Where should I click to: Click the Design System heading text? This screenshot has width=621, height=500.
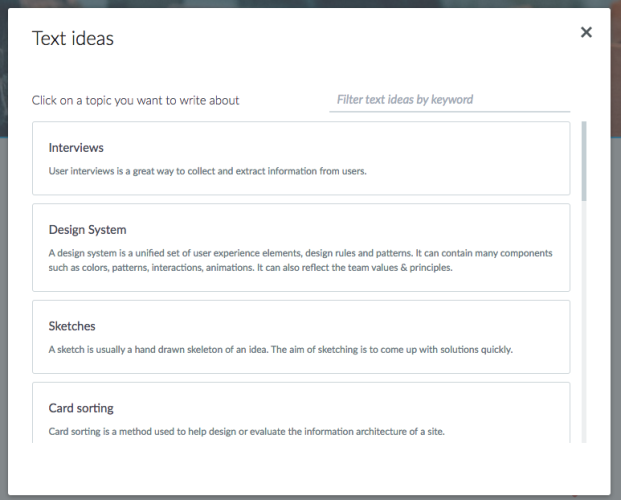click(88, 230)
